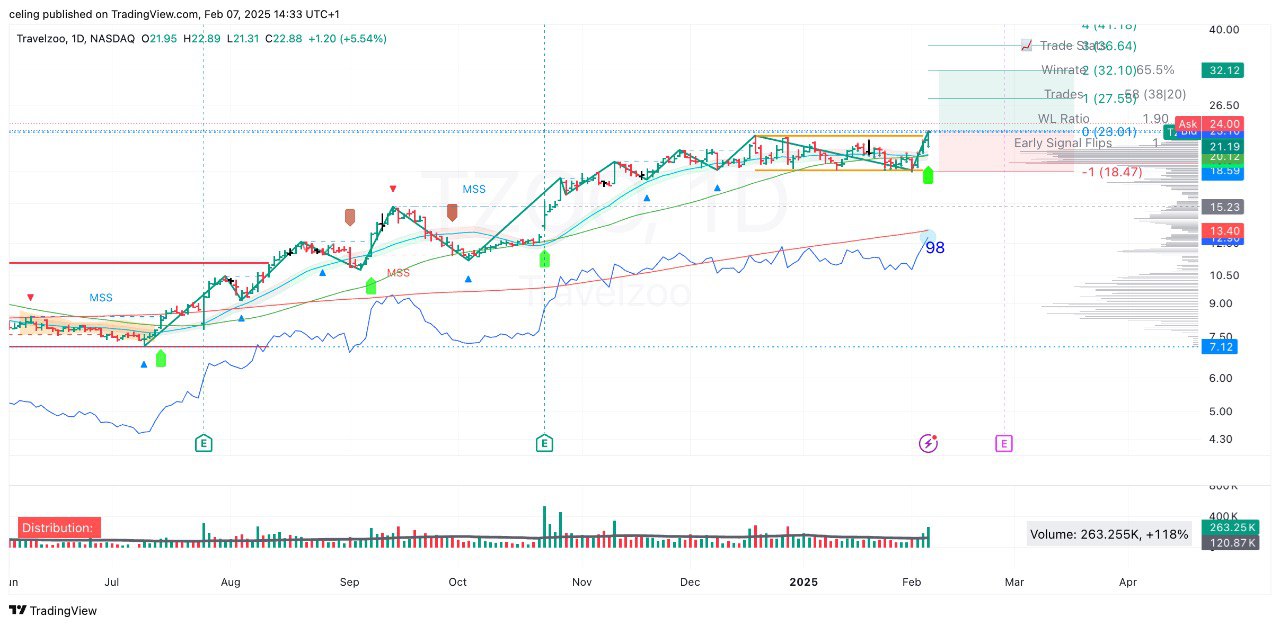Click the blue 98 rating label
Image resolution: width=1280 pixels, height=626 pixels.
point(934,248)
